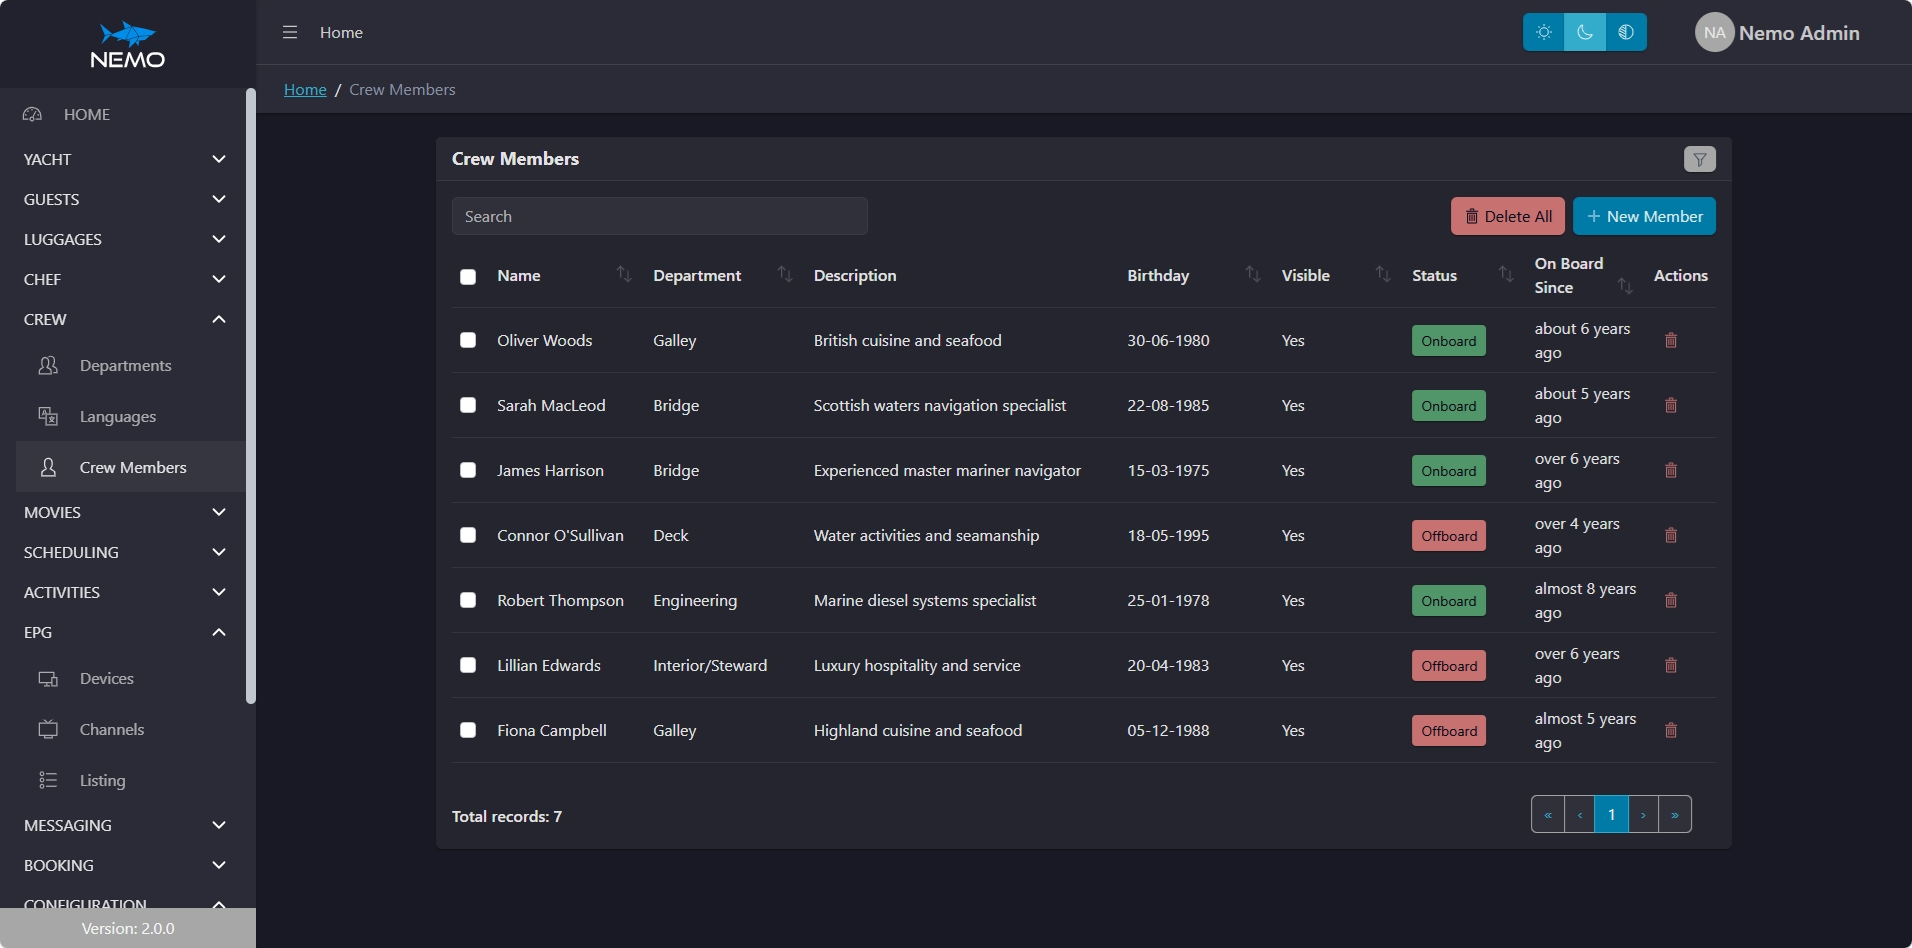Switch to light theme sun icon
1912x948 pixels.
pyautogui.click(x=1544, y=32)
